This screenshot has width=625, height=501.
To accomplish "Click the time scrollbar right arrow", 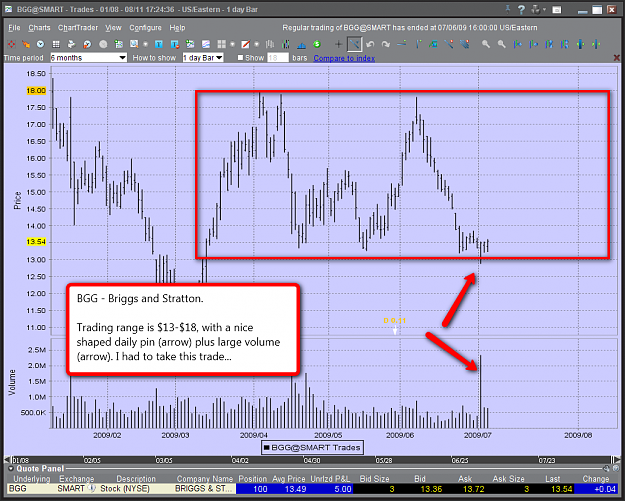I will click(x=617, y=460).
